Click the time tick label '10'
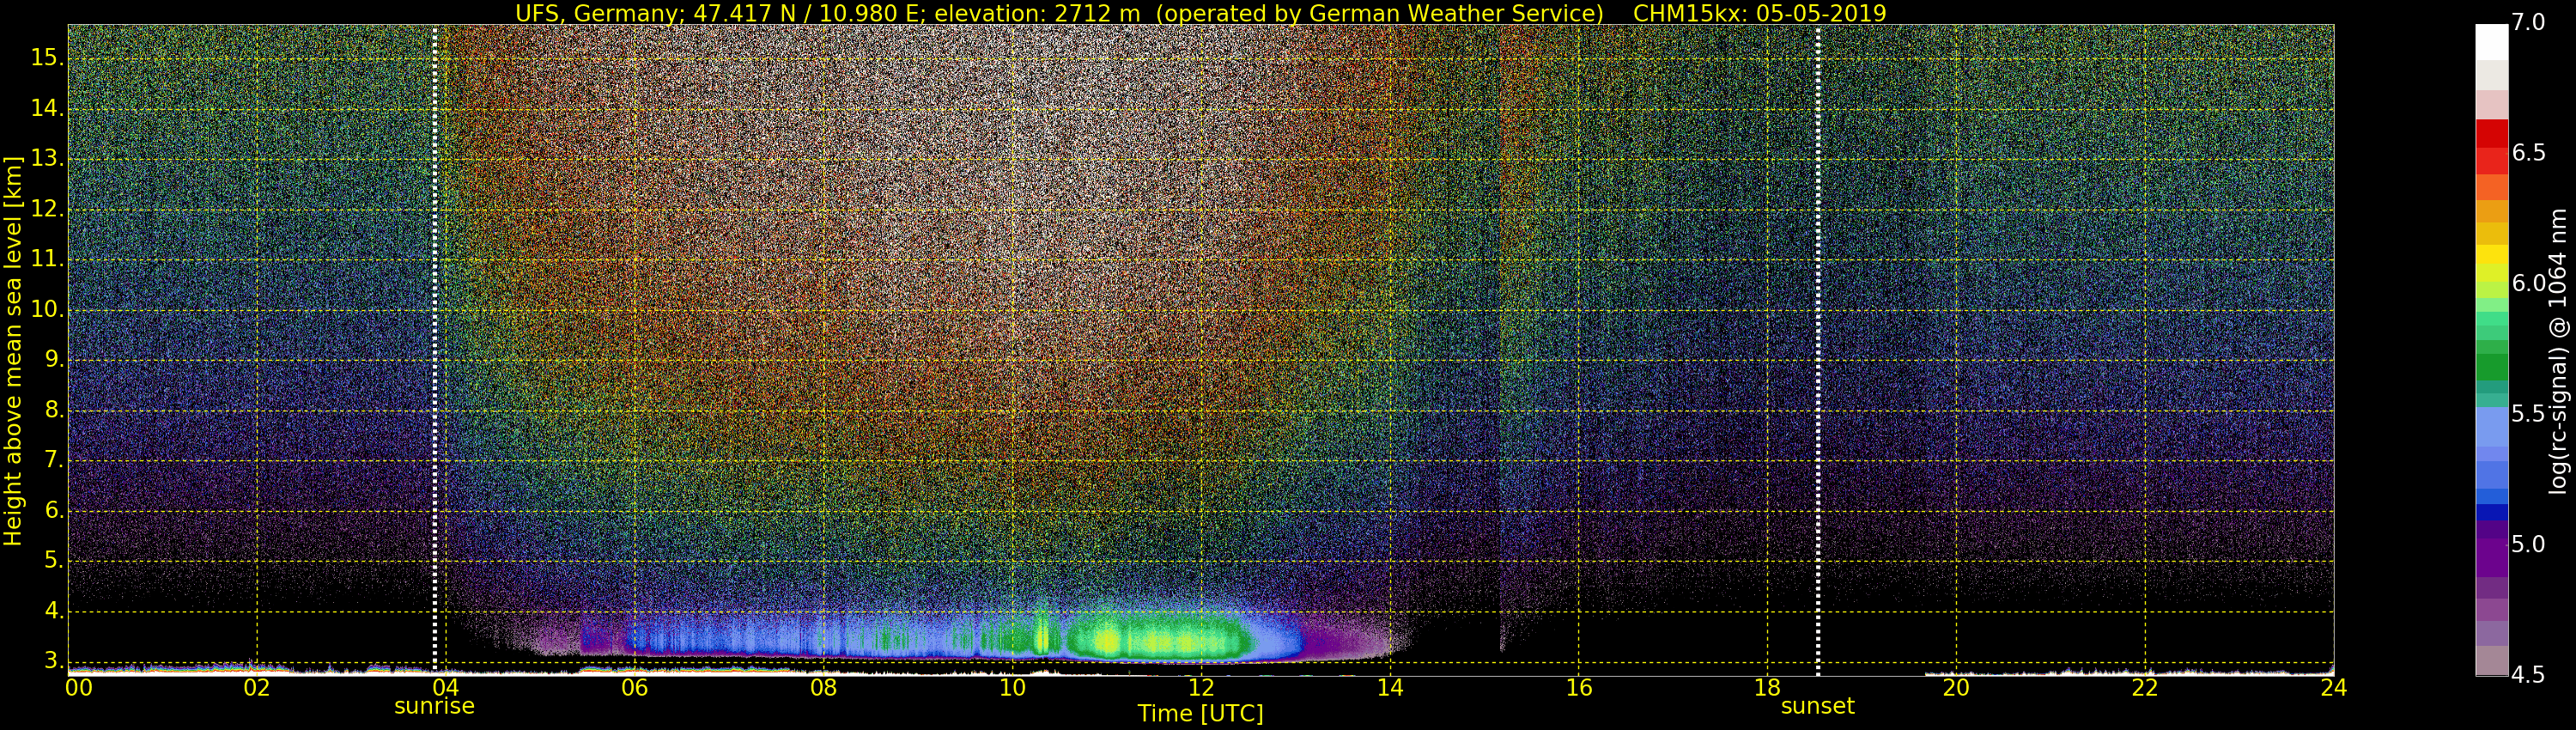 pyautogui.click(x=1012, y=688)
